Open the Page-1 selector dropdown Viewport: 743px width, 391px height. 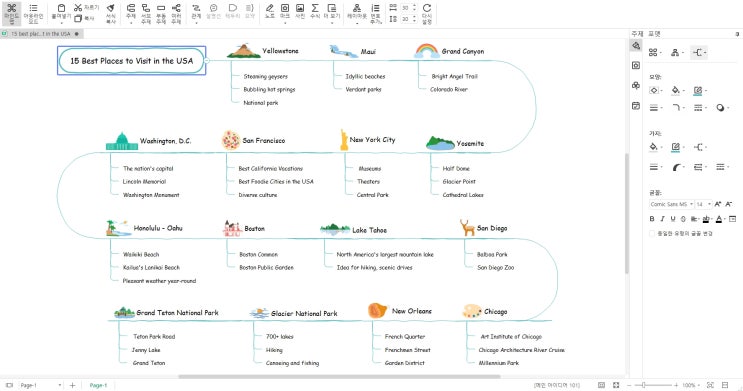(41, 385)
